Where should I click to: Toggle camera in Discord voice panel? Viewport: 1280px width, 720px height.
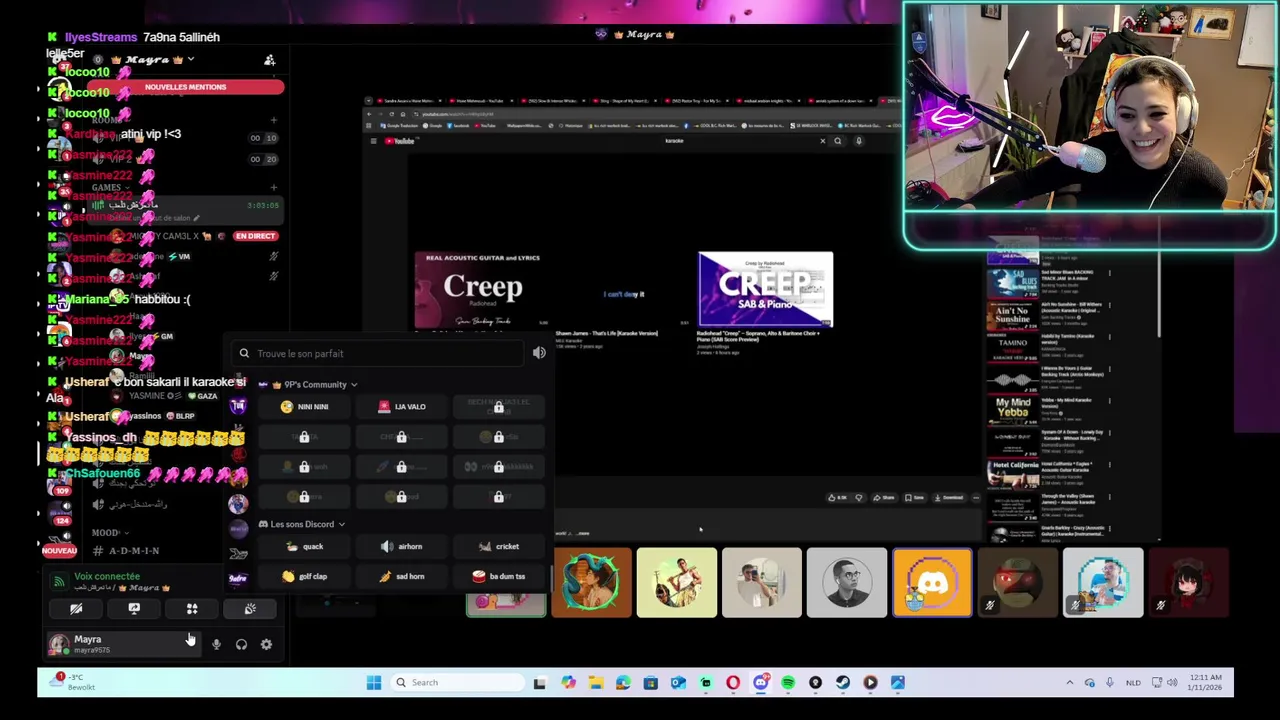pyautogui.click(x=76, y=609)
